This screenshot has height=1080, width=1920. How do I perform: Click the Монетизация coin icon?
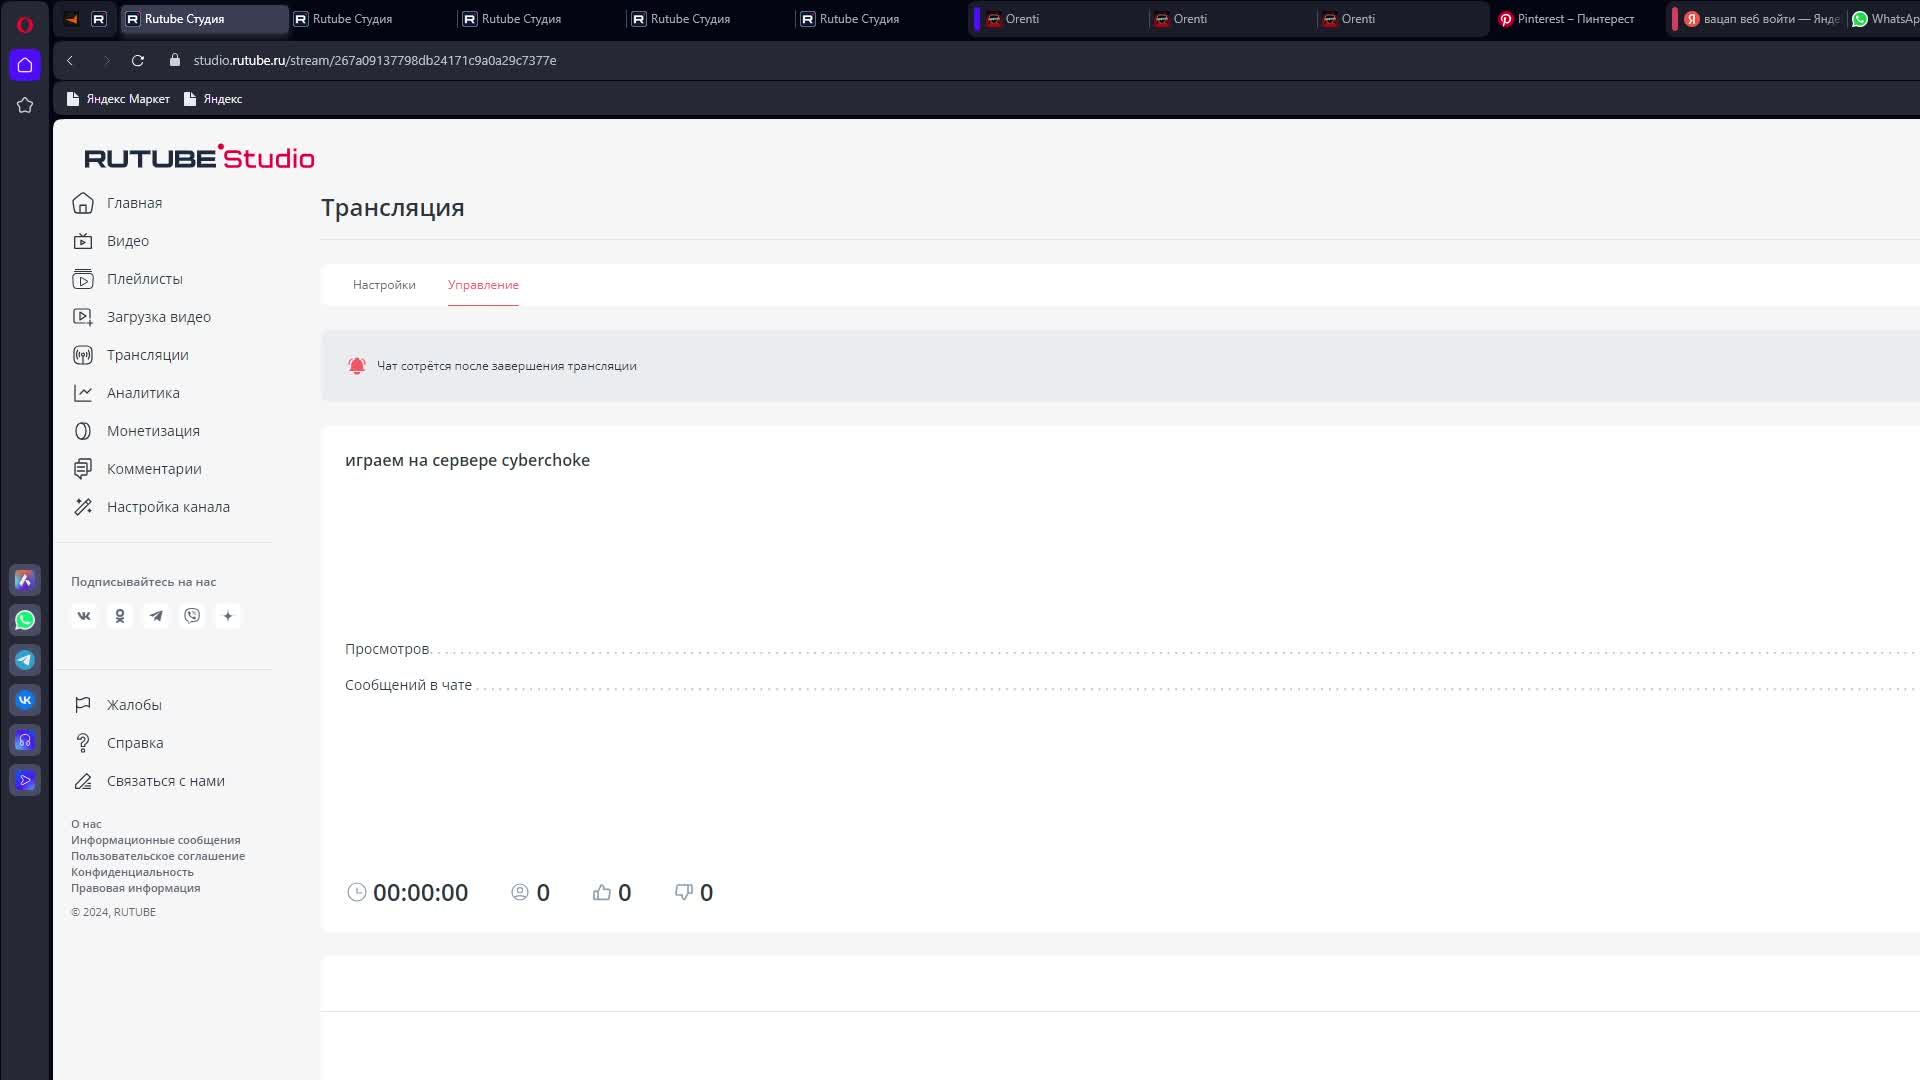pos(83,431)
